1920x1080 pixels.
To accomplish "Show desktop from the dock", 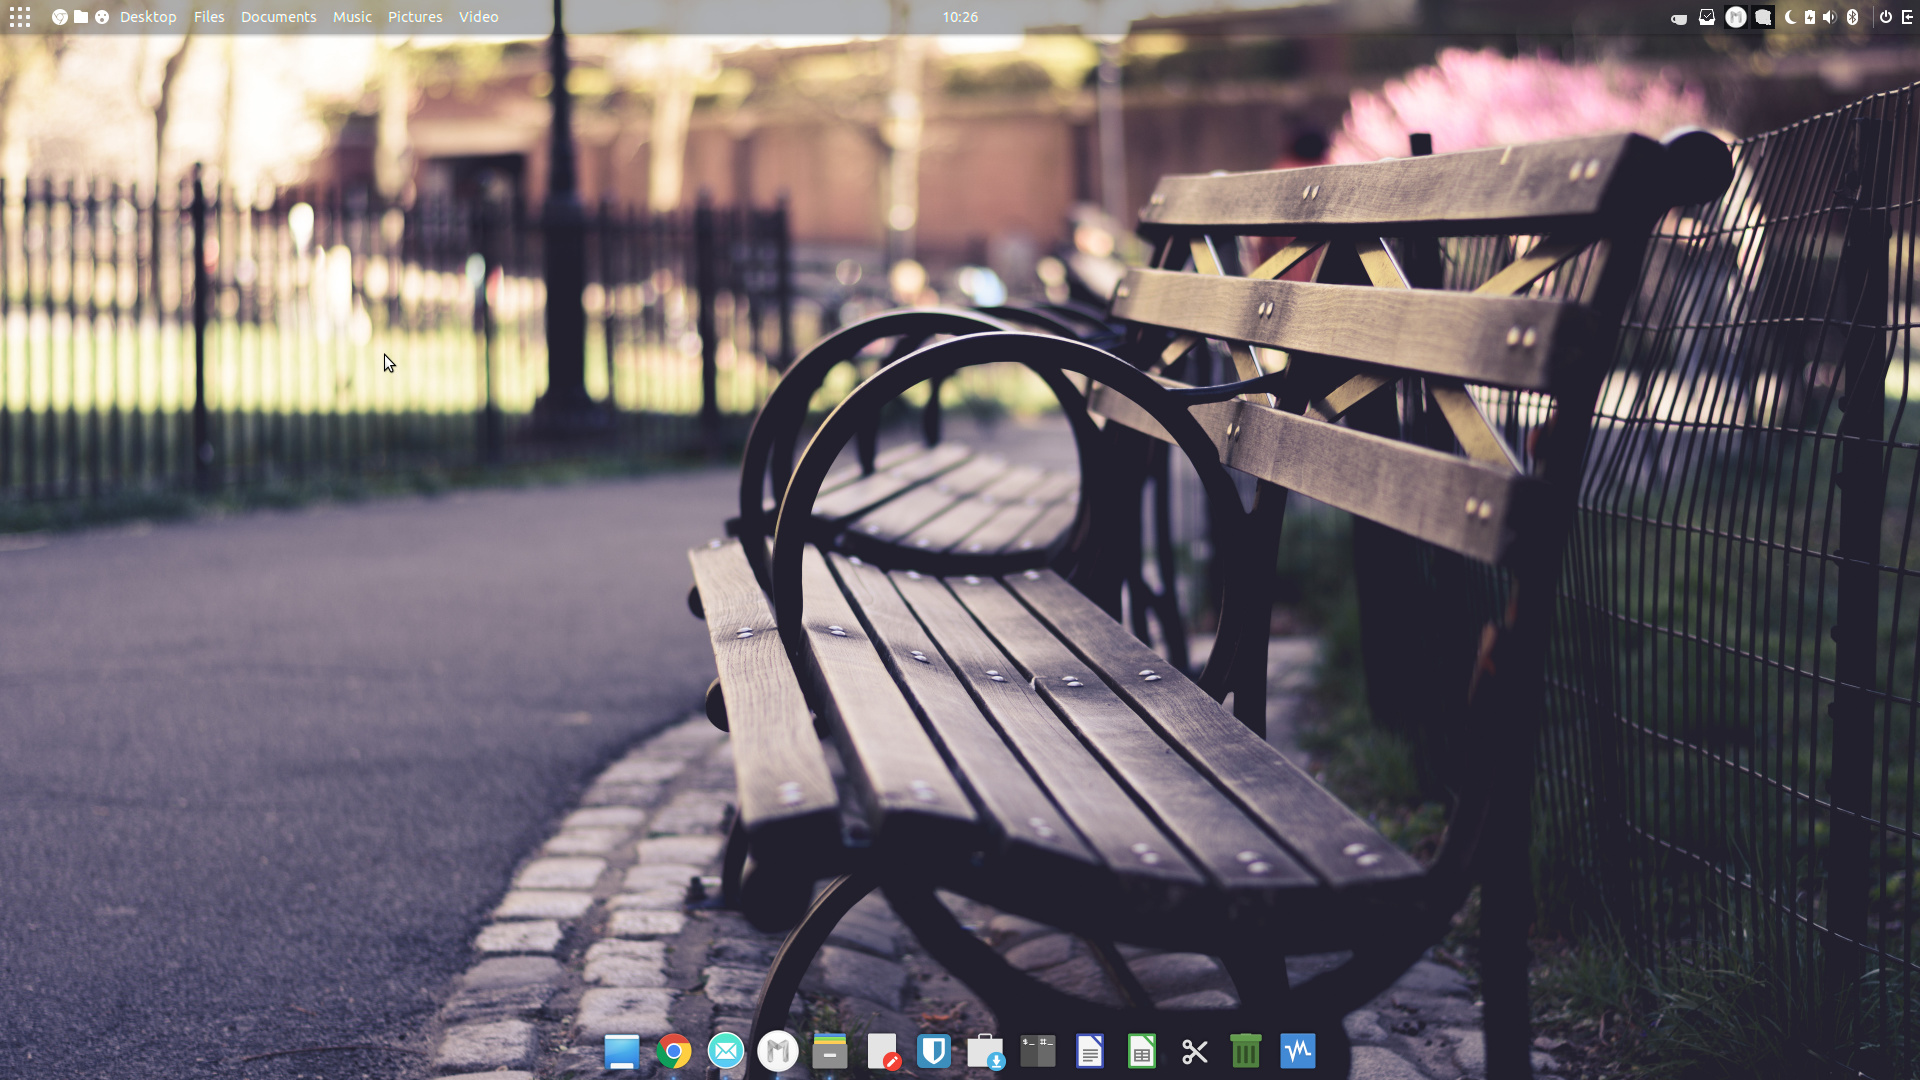I will tap(622, 1052).
